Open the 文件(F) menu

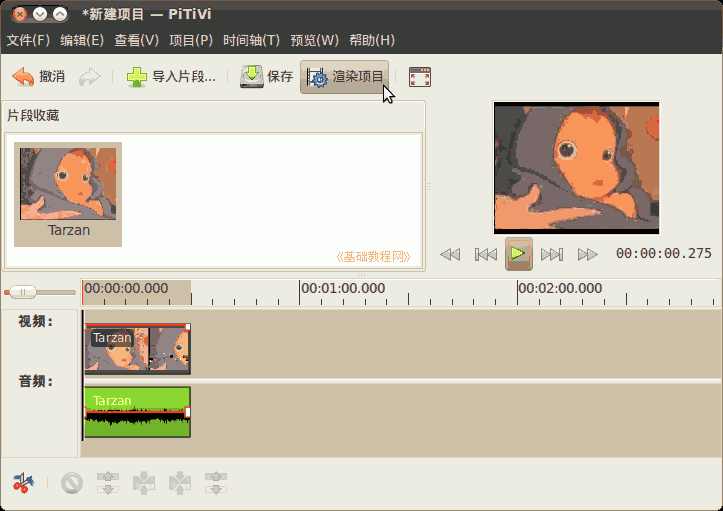[x=28, y=40]
